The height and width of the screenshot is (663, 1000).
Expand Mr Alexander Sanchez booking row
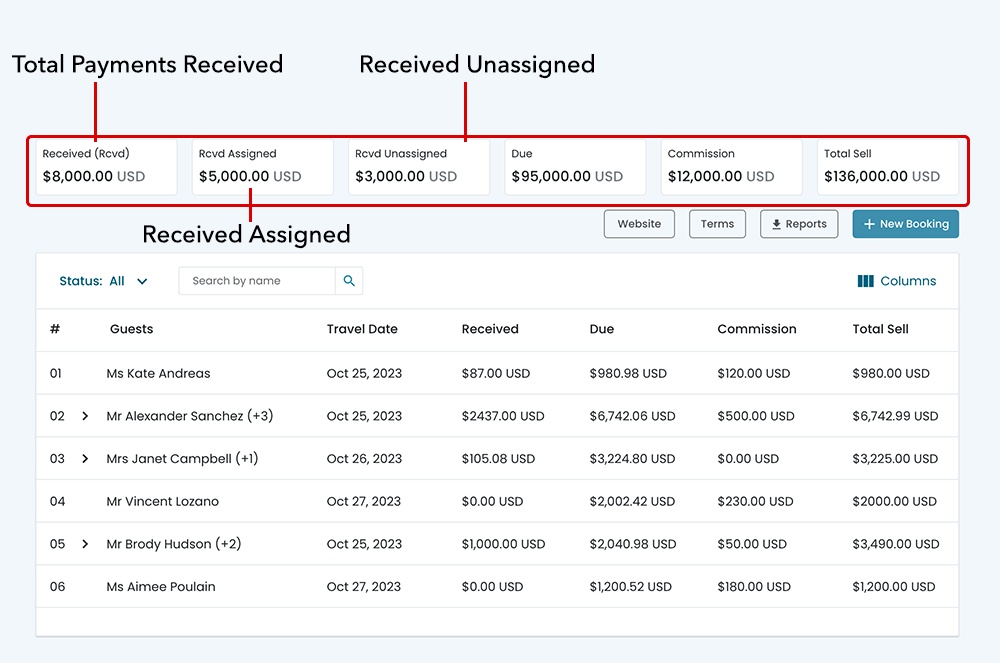tap(85, 416)
